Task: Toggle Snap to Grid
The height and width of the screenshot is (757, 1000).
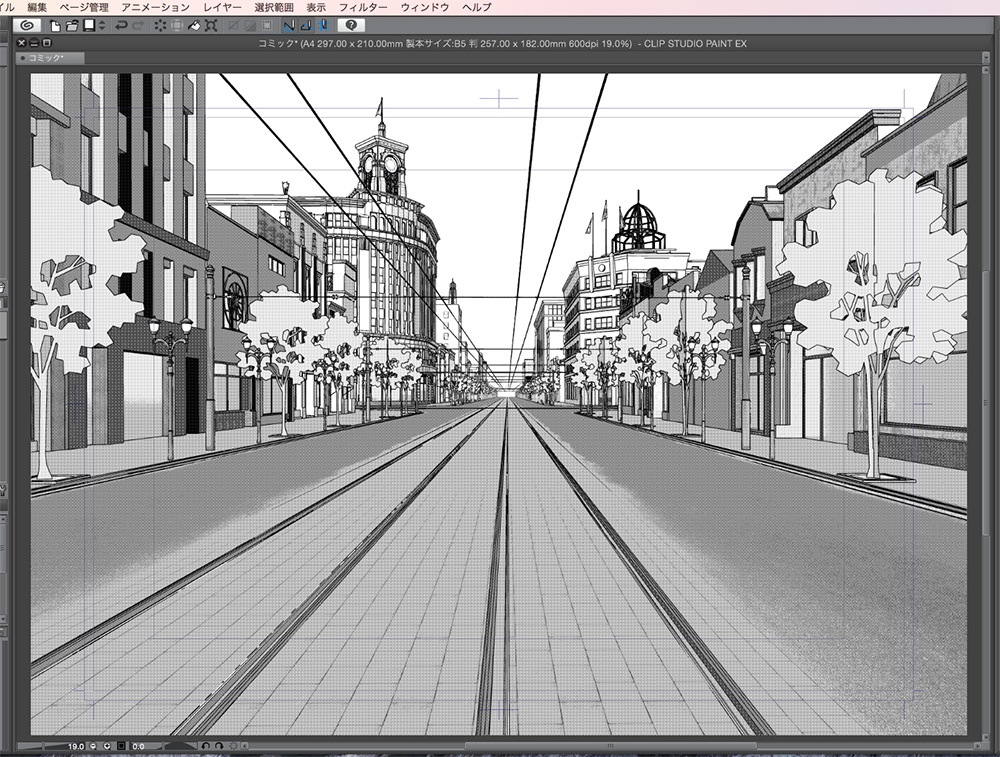Action: [x=324, y=24]
